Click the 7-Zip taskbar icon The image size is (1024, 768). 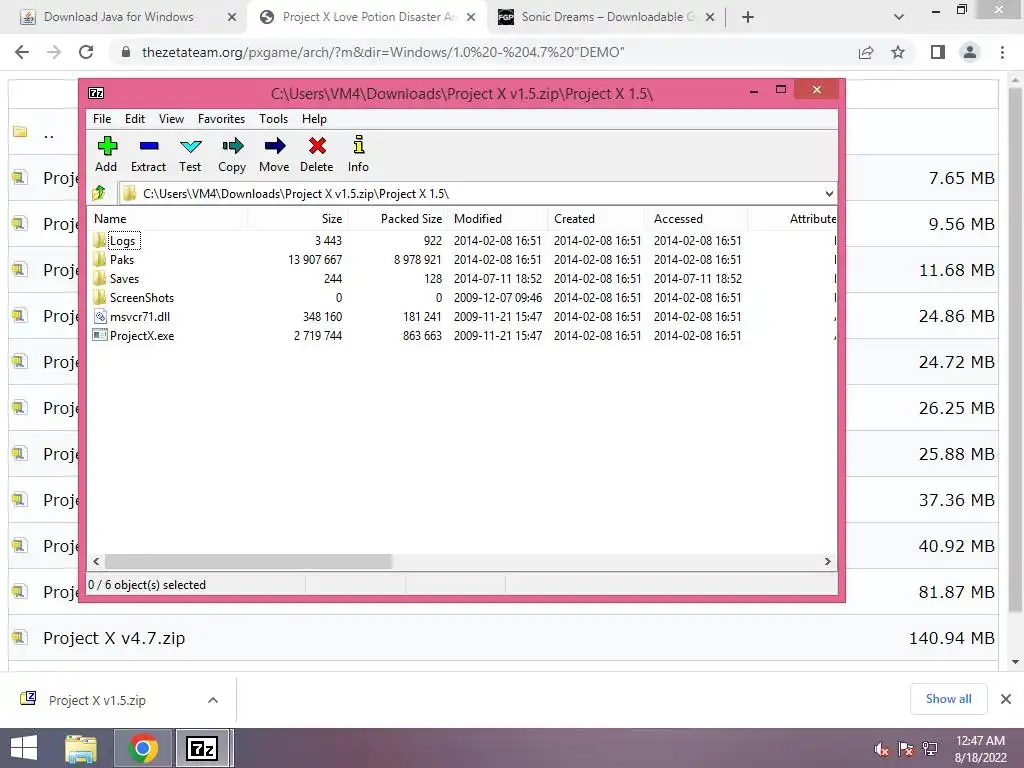point(202,748)
